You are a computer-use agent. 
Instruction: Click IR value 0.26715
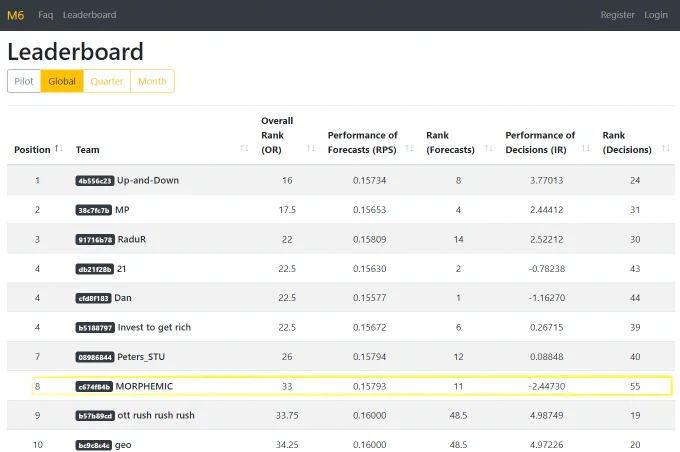(546, 328)
